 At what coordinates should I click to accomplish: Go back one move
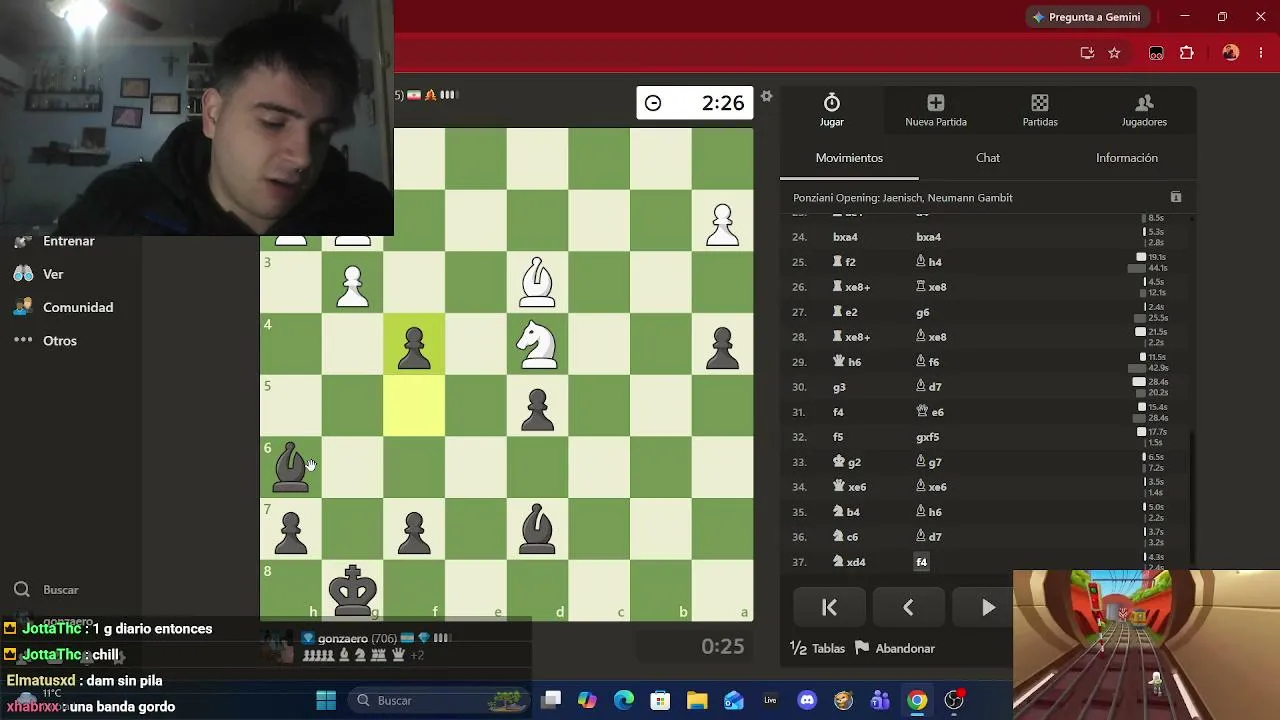[x=908, y=607]
